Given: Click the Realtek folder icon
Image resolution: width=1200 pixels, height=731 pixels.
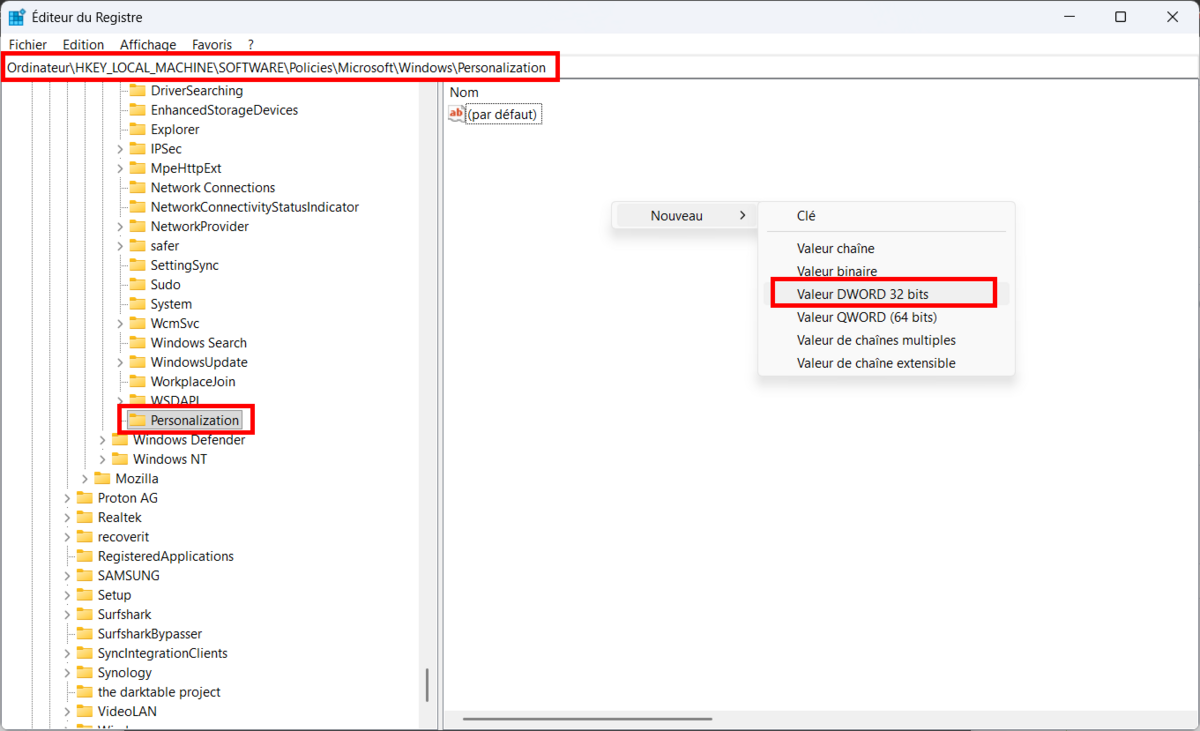Looking at the screenshot, I should pyautogui.click(x=84, y=518).
